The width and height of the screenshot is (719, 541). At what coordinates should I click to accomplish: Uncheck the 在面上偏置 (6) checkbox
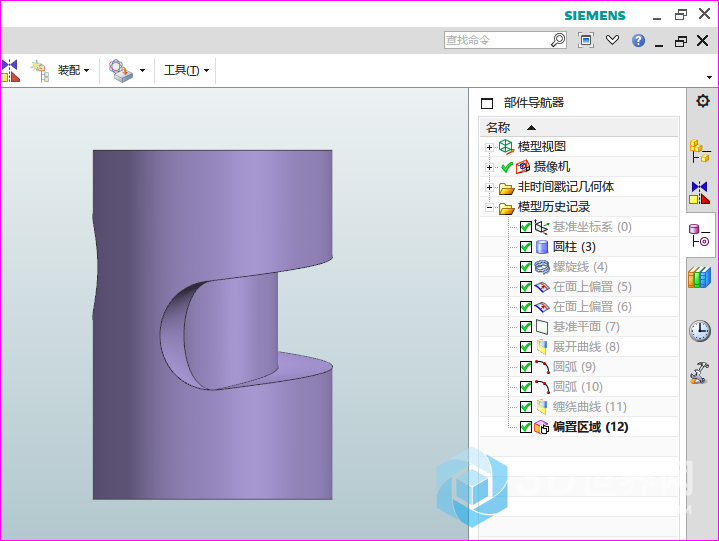[525, 307]
